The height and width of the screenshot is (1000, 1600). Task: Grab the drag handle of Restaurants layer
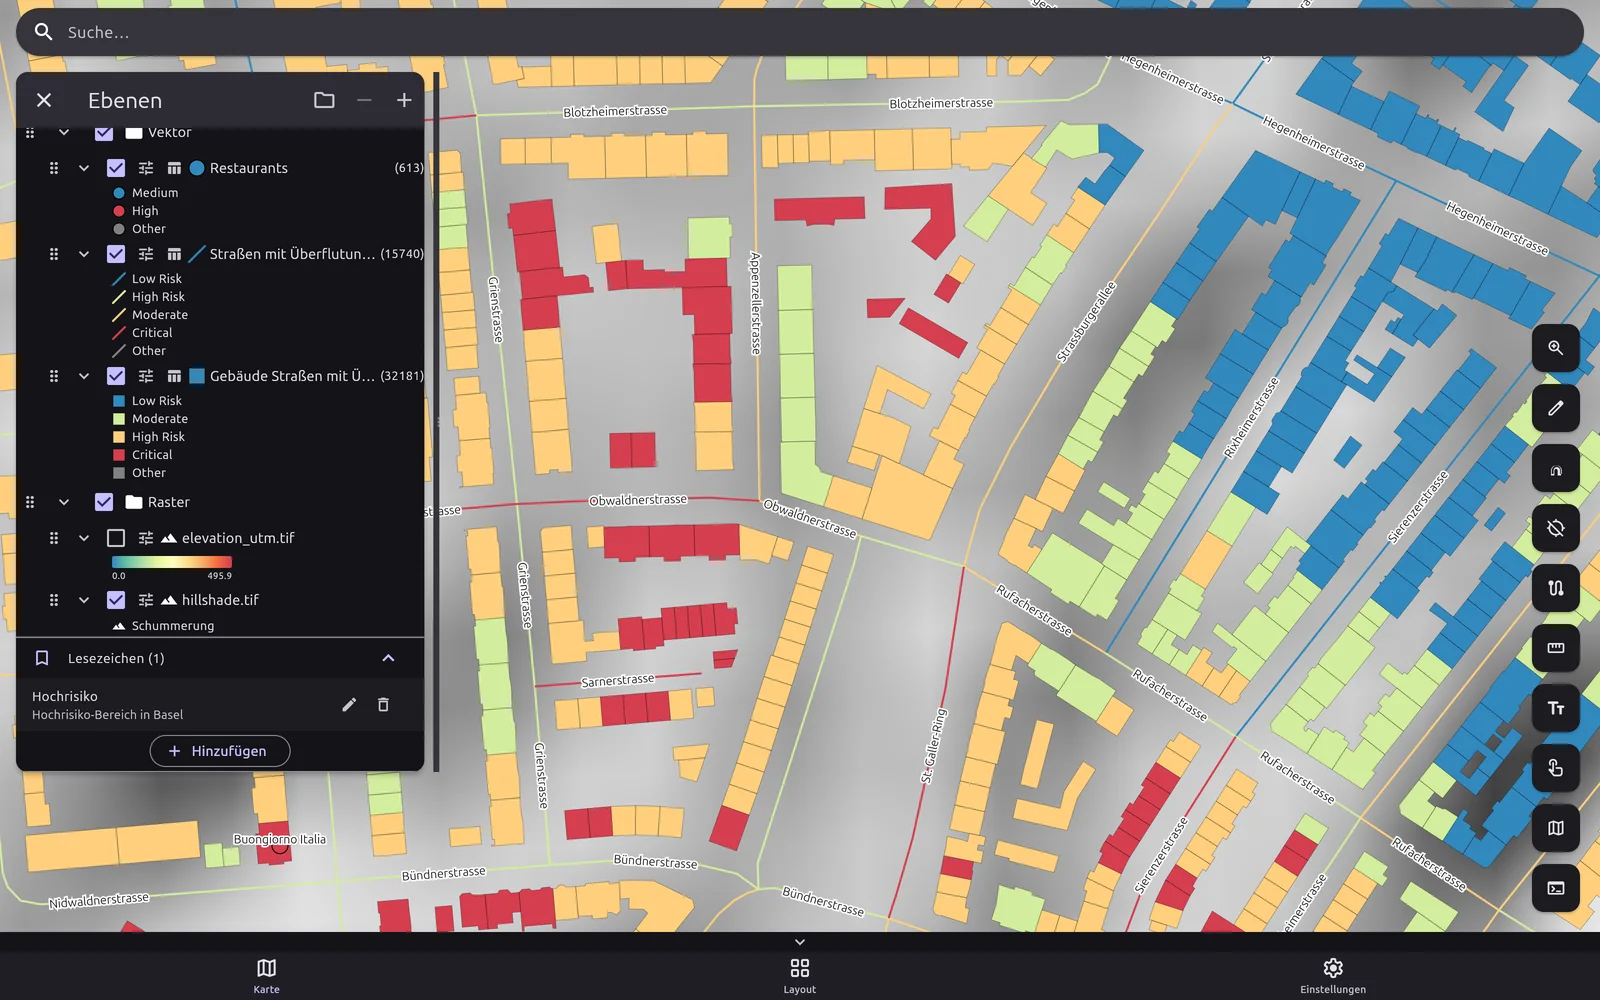tap(54, 168)
